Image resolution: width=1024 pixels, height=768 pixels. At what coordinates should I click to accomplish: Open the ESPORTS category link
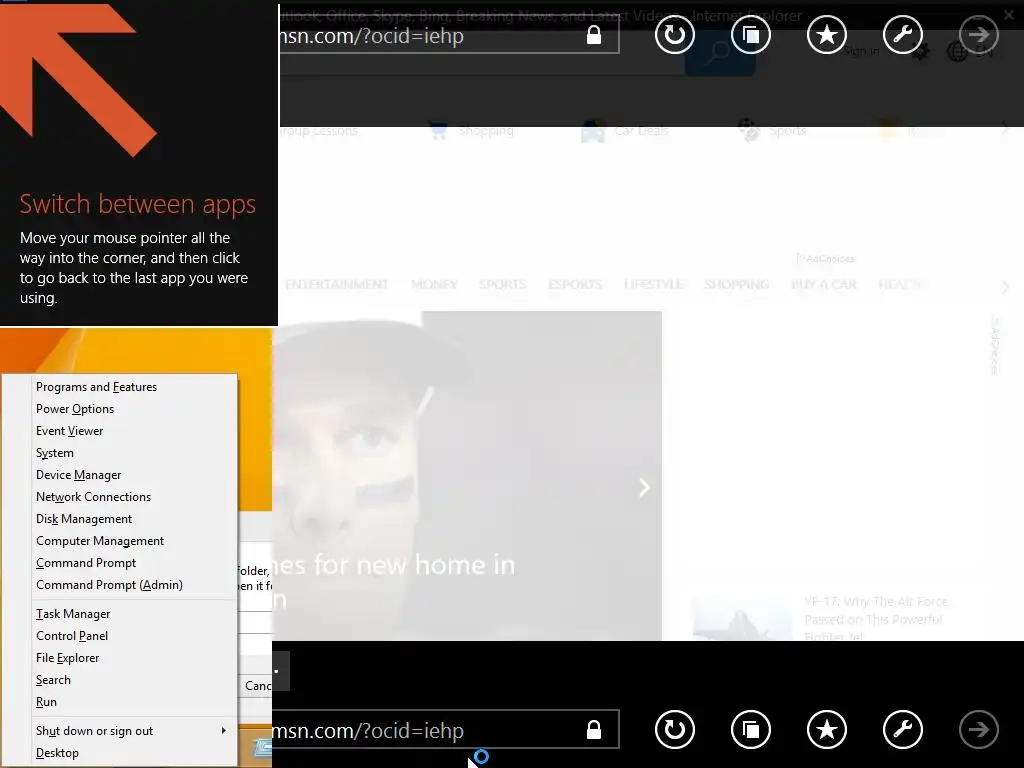[575, 284]
